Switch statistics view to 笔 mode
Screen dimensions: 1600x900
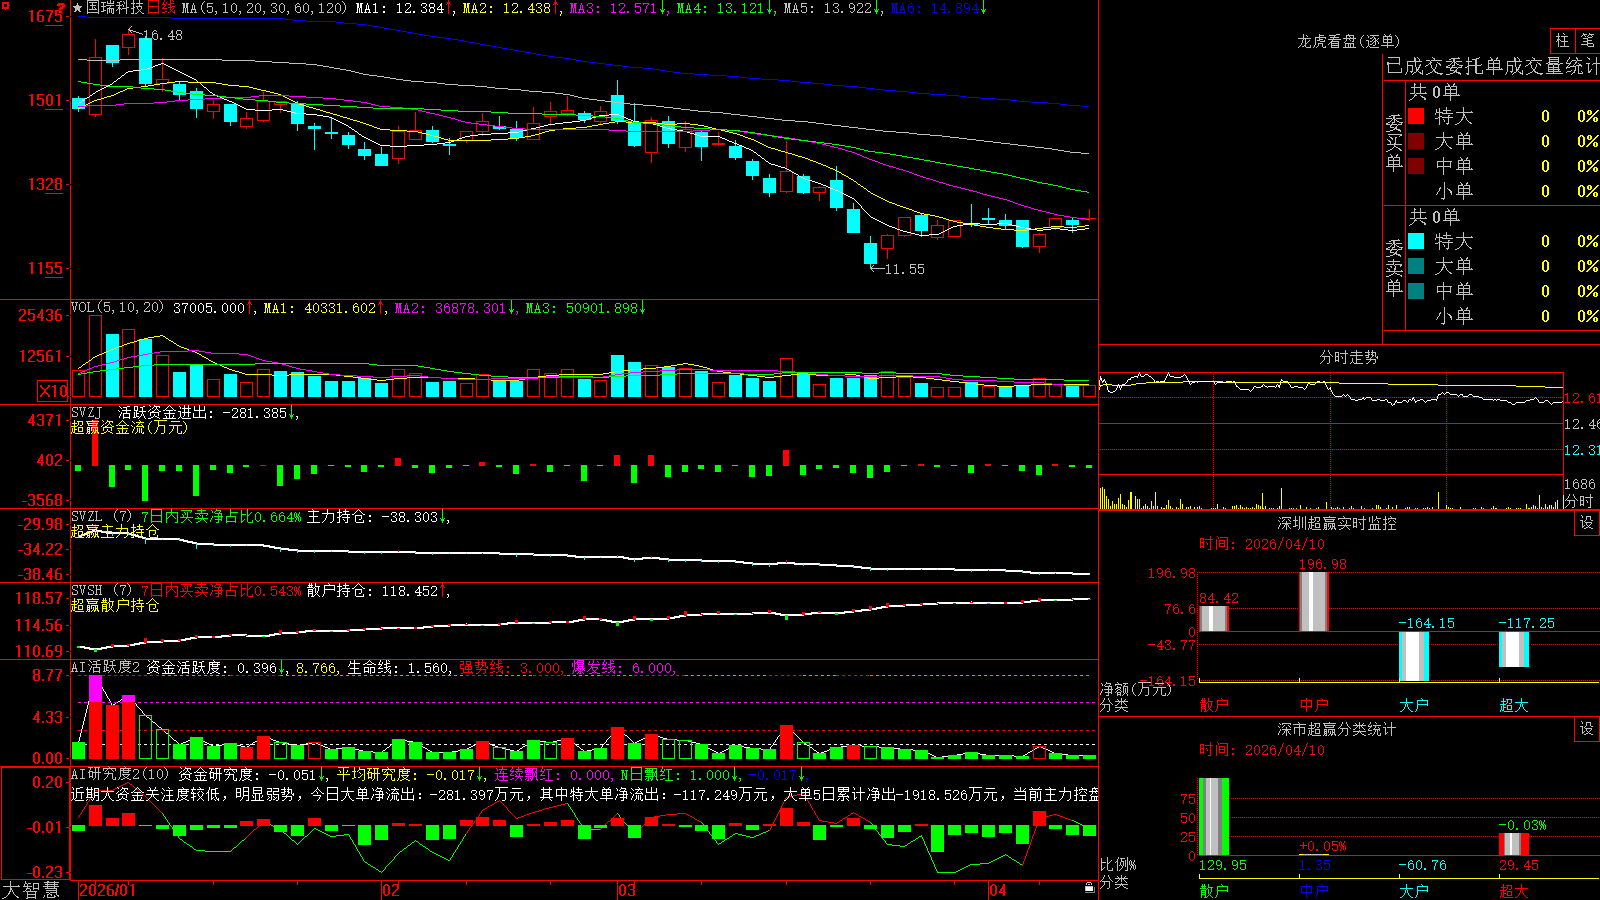pyautogui.click(x=1588, y=41)
